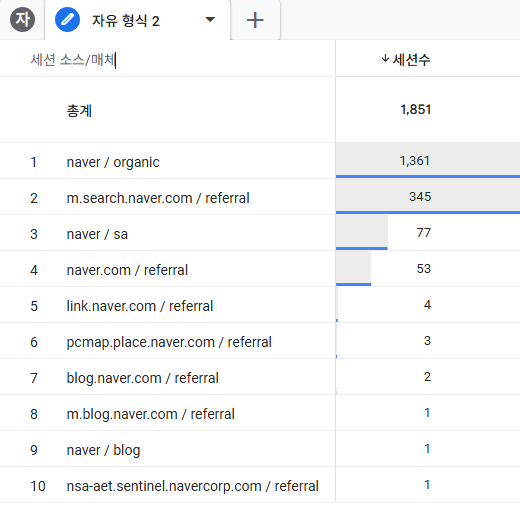Select 'naver.com / referral' row
Viewport: 520px width, 509px height.
(x=127, y=270)
